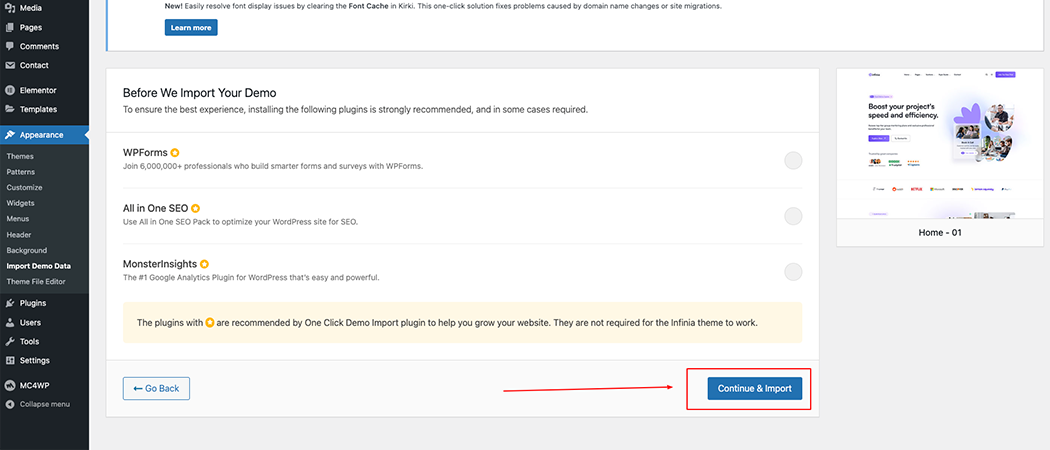Click the Users person icon
1050x450 pixels.
[x=10, y=322]
